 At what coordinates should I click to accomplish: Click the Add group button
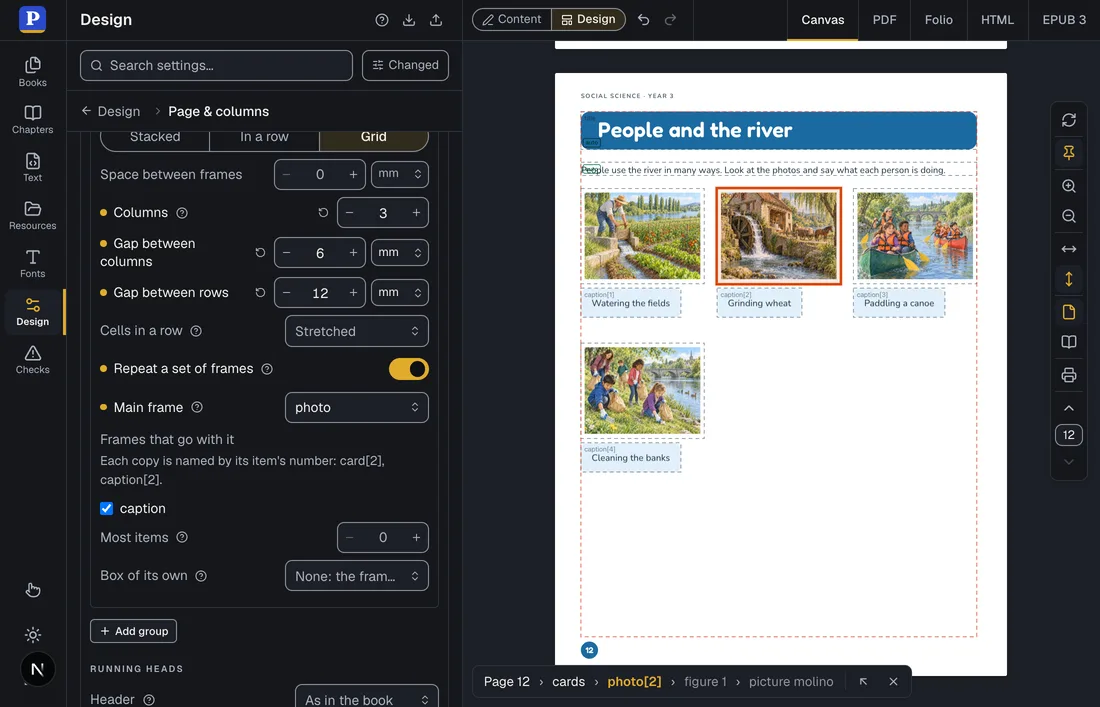coord(133,631)
